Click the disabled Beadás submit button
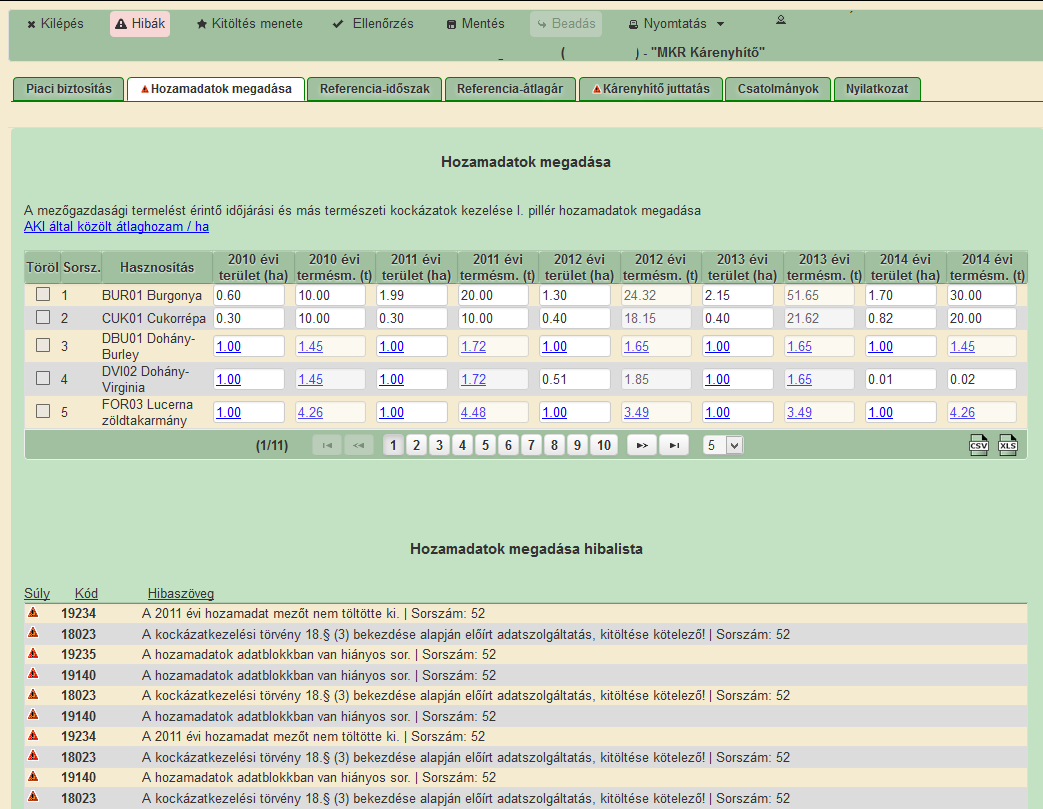Viewport: 1043px width, 809px height. click(566, 24)
